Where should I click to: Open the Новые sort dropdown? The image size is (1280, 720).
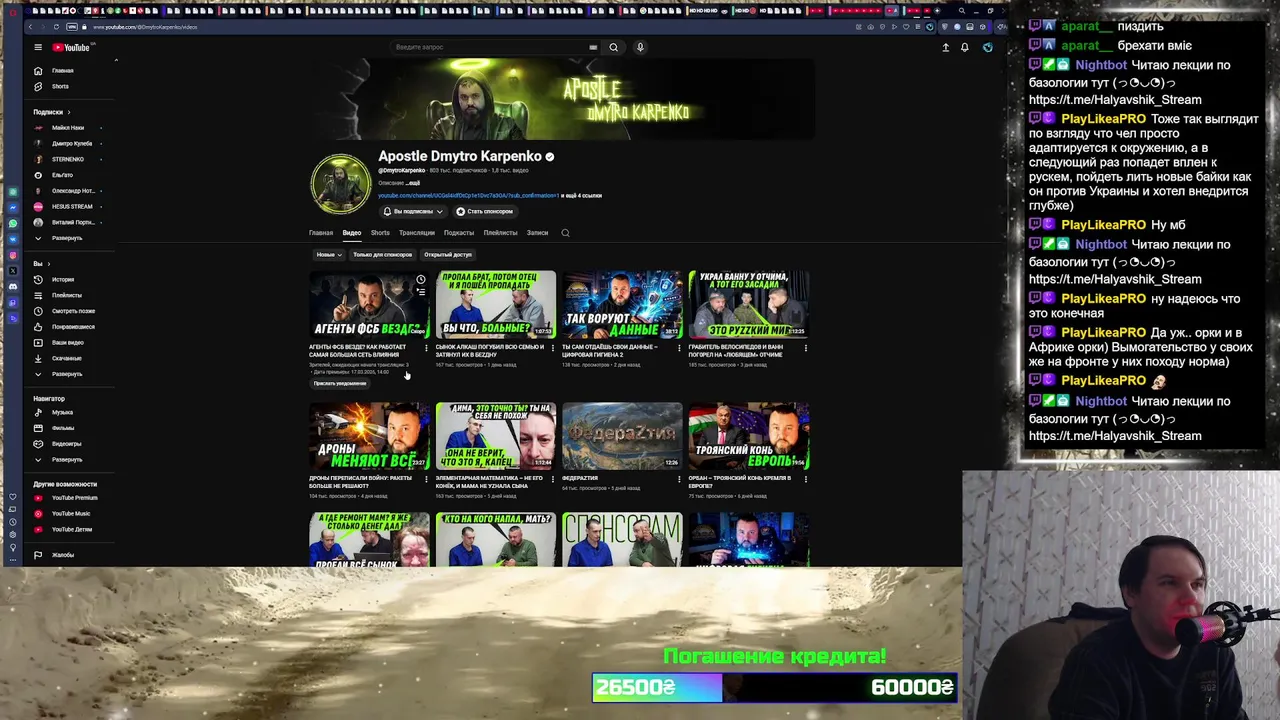pos(329,255)
